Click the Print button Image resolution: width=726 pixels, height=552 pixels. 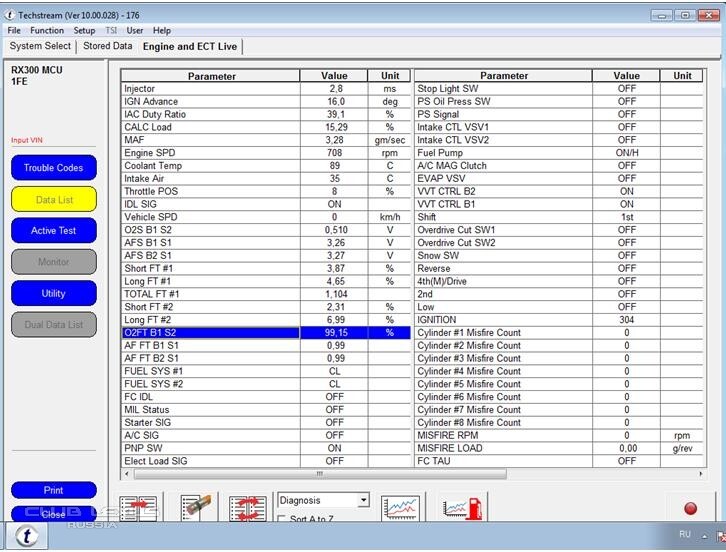pos(54,491)
